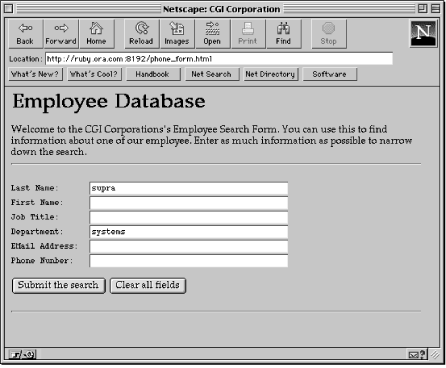The width and height of the screenshot is (446, 368).
Task: Click the Location URL field
Action: click(219, 59)
